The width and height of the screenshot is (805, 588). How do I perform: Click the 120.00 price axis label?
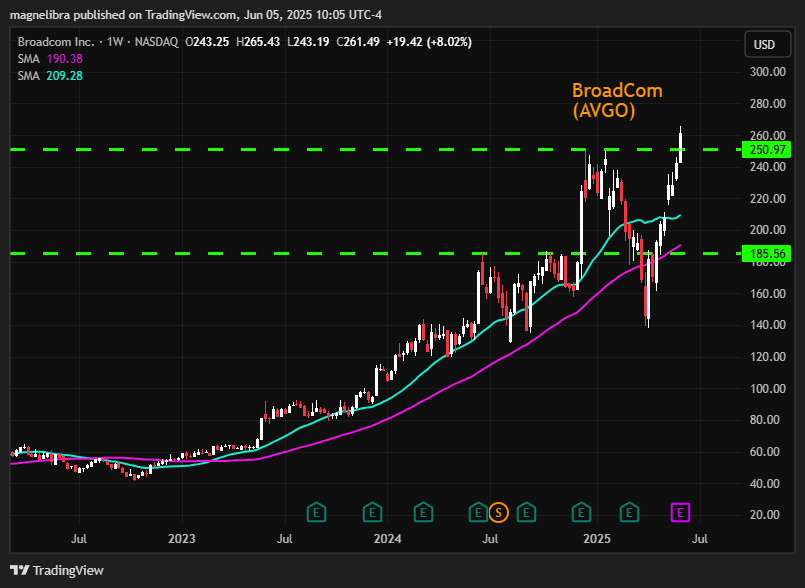(768, 357)
